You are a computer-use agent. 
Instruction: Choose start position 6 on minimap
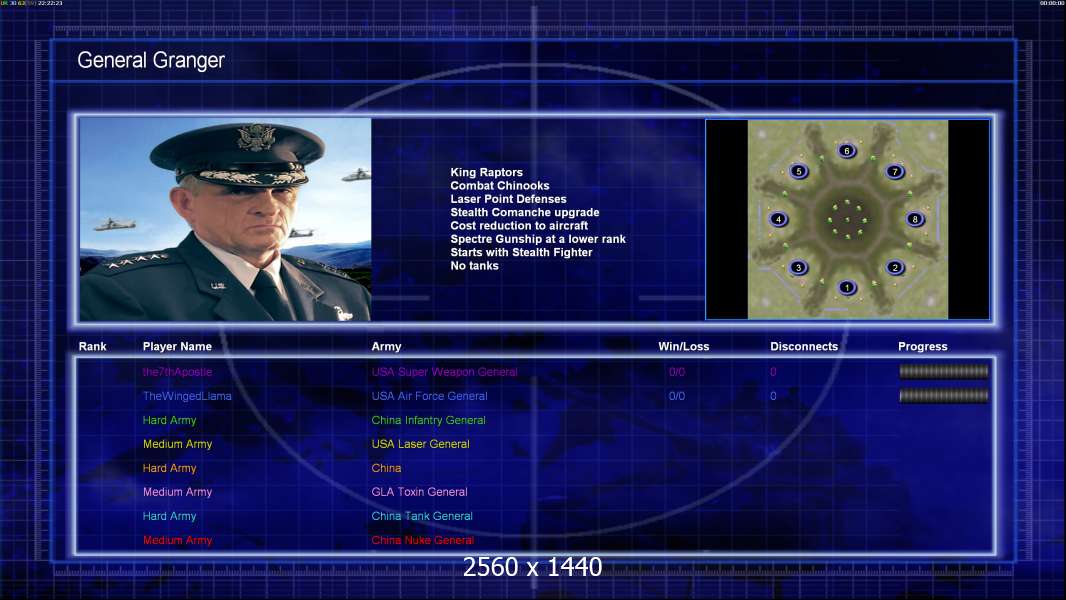tap(846, 151)
